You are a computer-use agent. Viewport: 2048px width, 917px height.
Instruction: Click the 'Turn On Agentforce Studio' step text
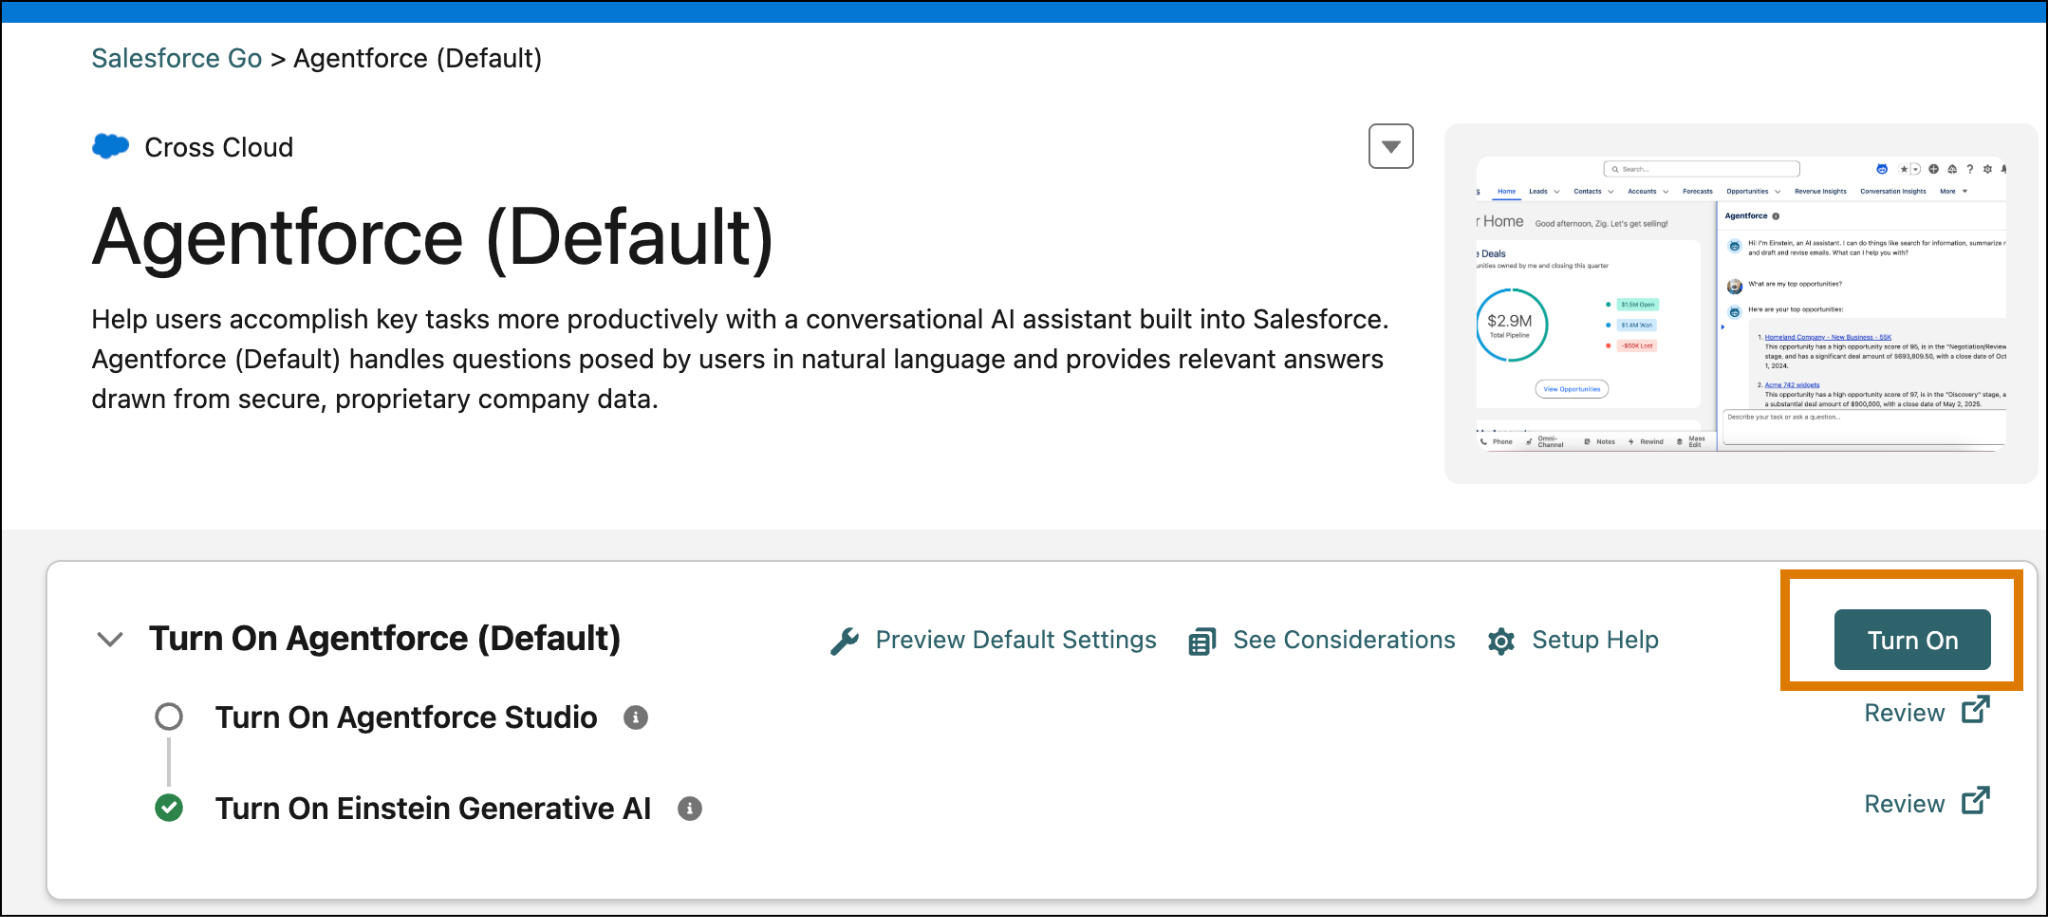pos(406,717)
